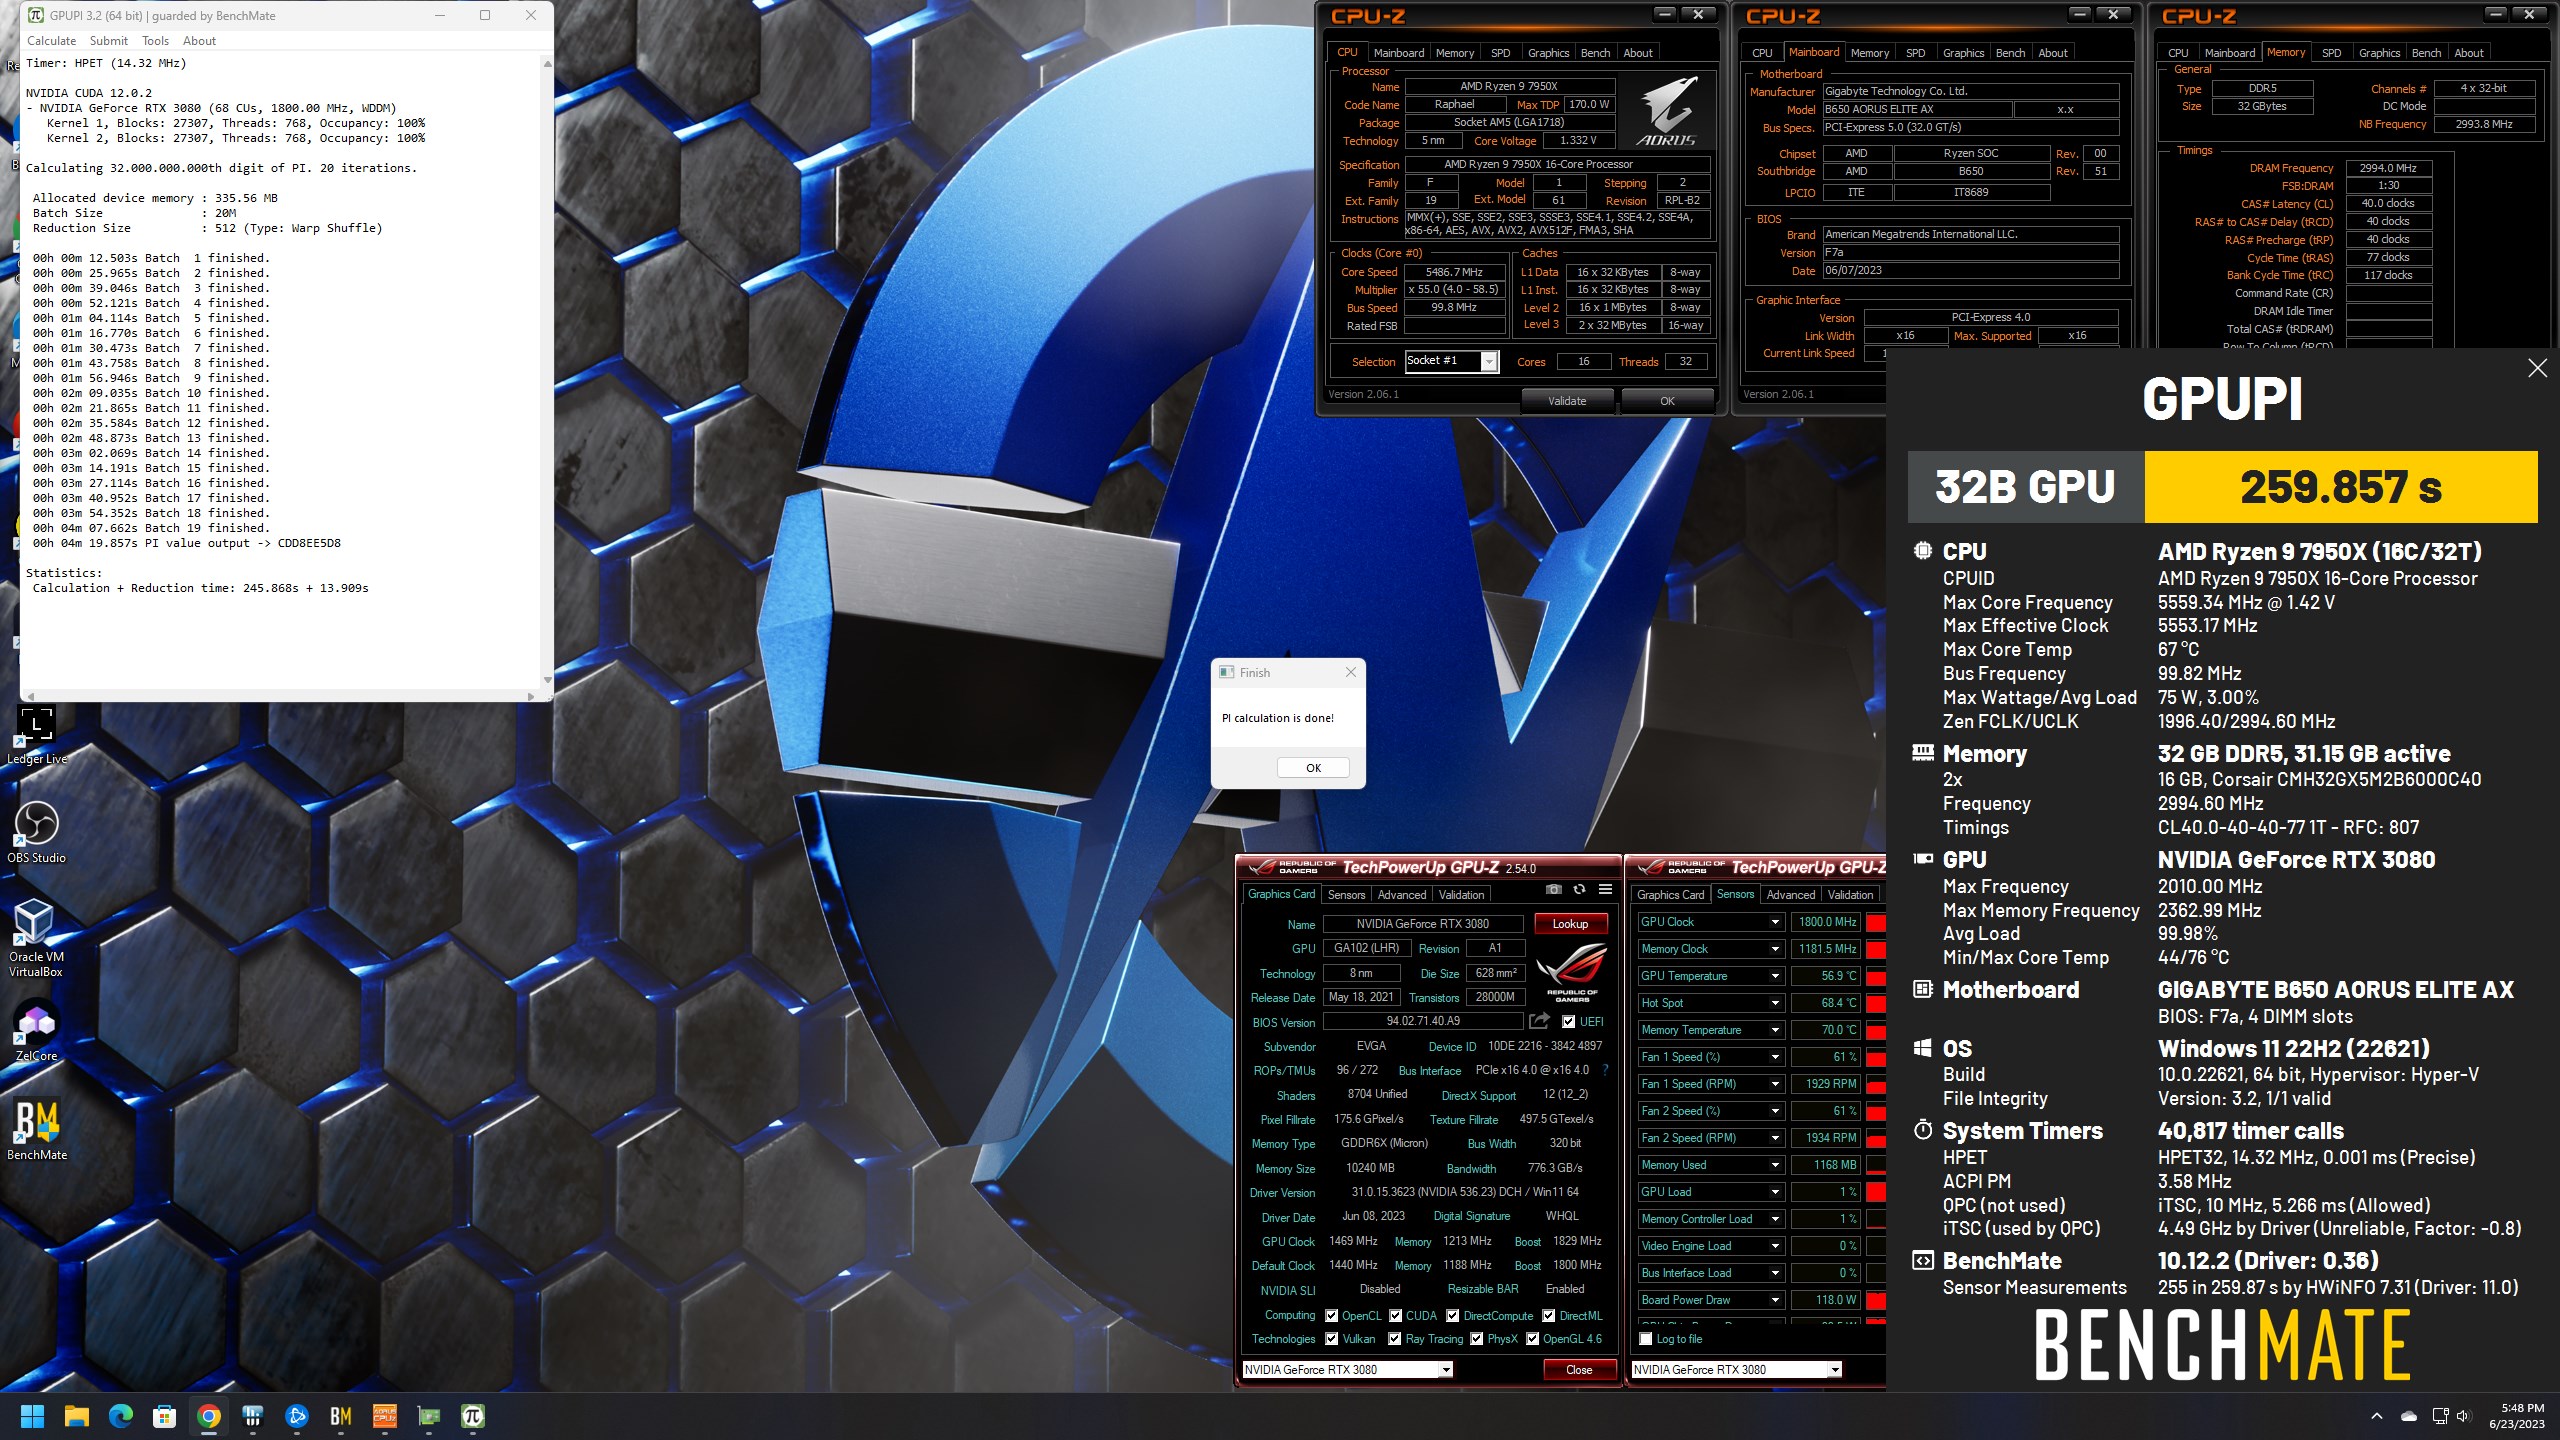The height and width of the screenshot is (1440, 2560).
Task: Click BIOS export share icon in GPU-Z
Action: coord(1540,1021)
